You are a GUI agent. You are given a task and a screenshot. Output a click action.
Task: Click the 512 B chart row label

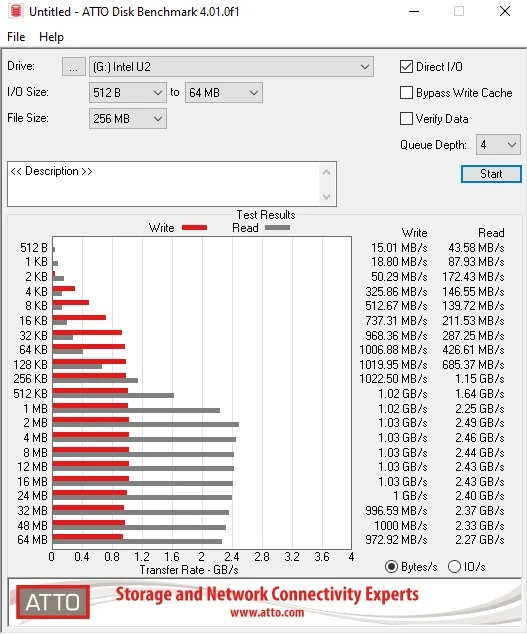[34, 247]
